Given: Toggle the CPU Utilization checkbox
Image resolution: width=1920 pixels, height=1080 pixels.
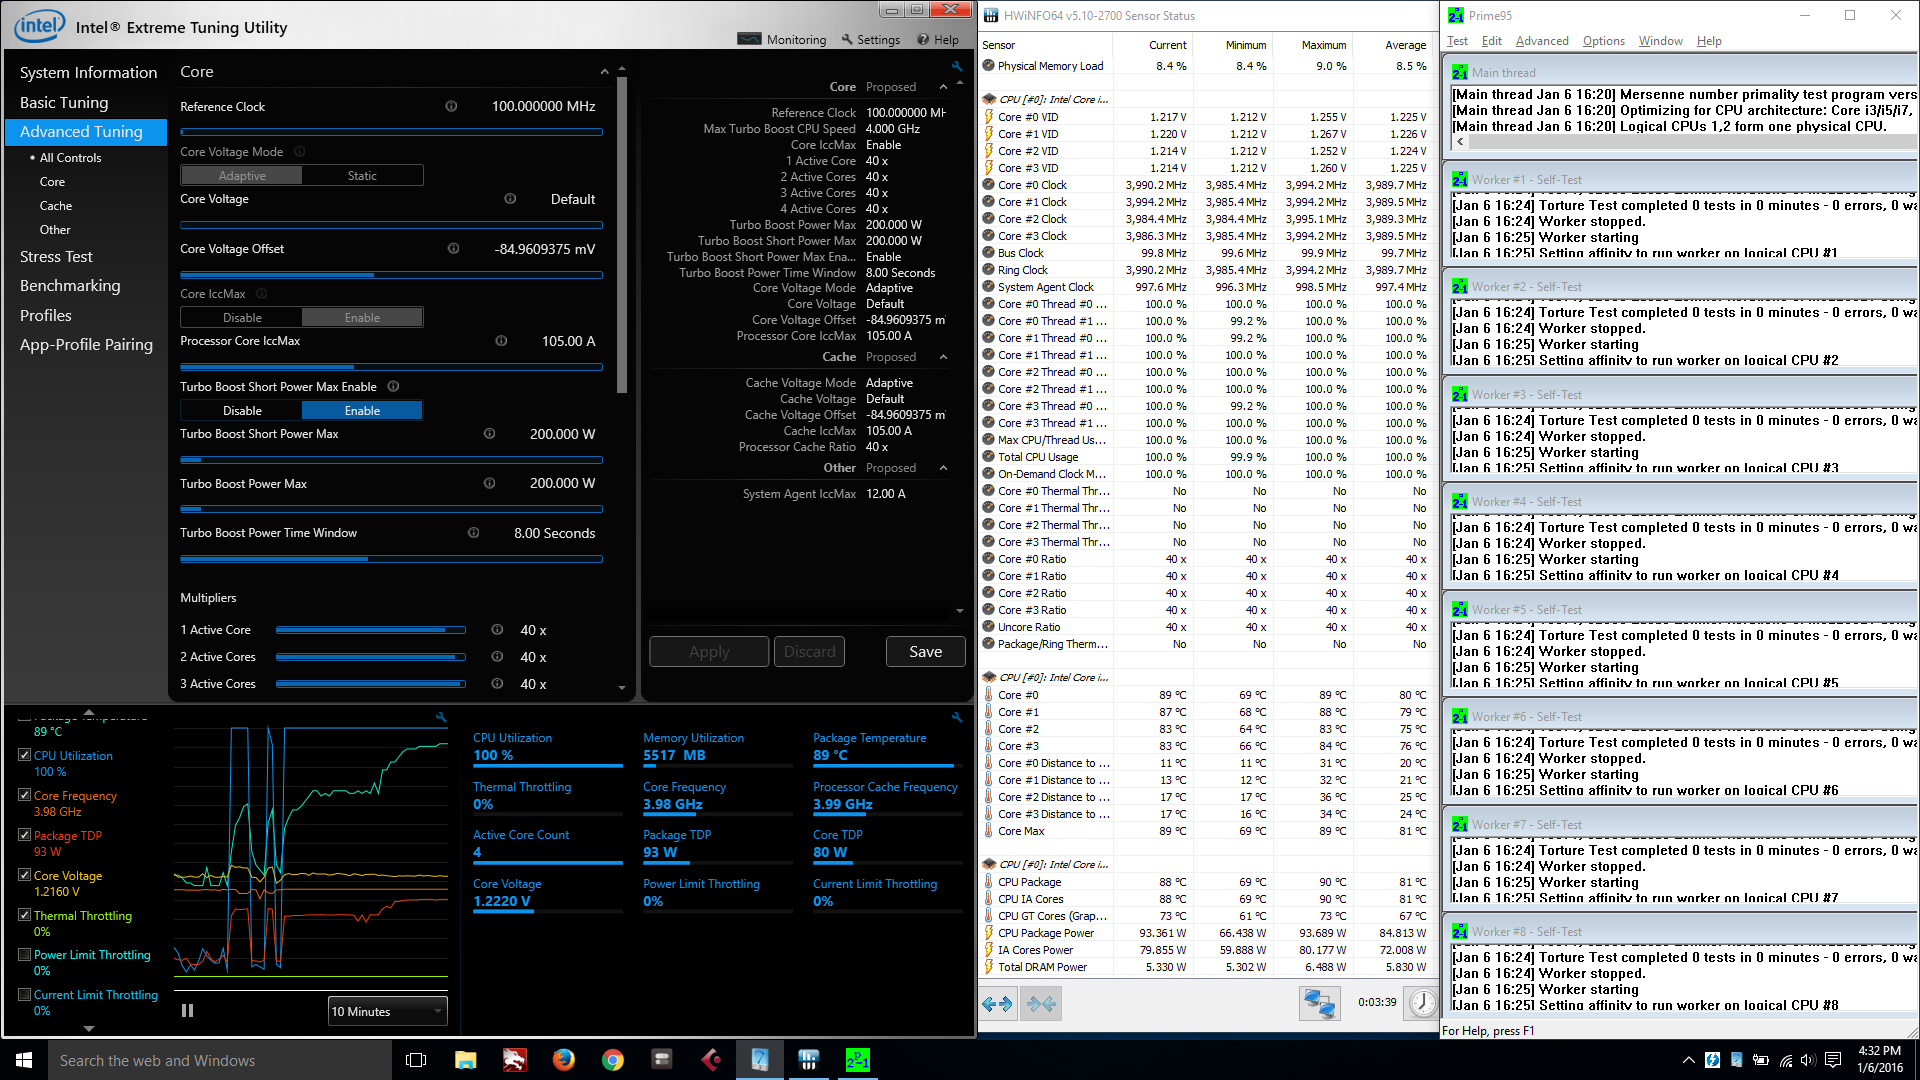Looking at the screenshot, I should (x=24, y=755).
